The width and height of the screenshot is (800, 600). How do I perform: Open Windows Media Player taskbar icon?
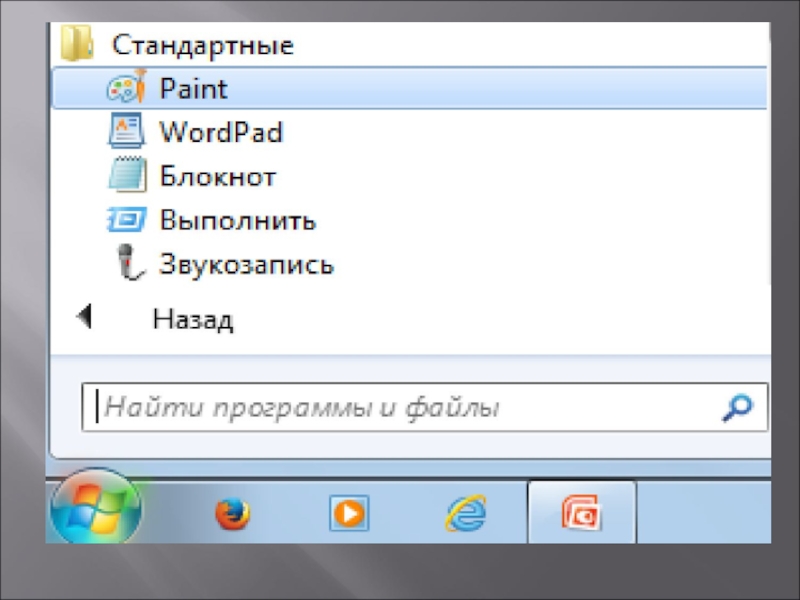click(x=349, y=513)
